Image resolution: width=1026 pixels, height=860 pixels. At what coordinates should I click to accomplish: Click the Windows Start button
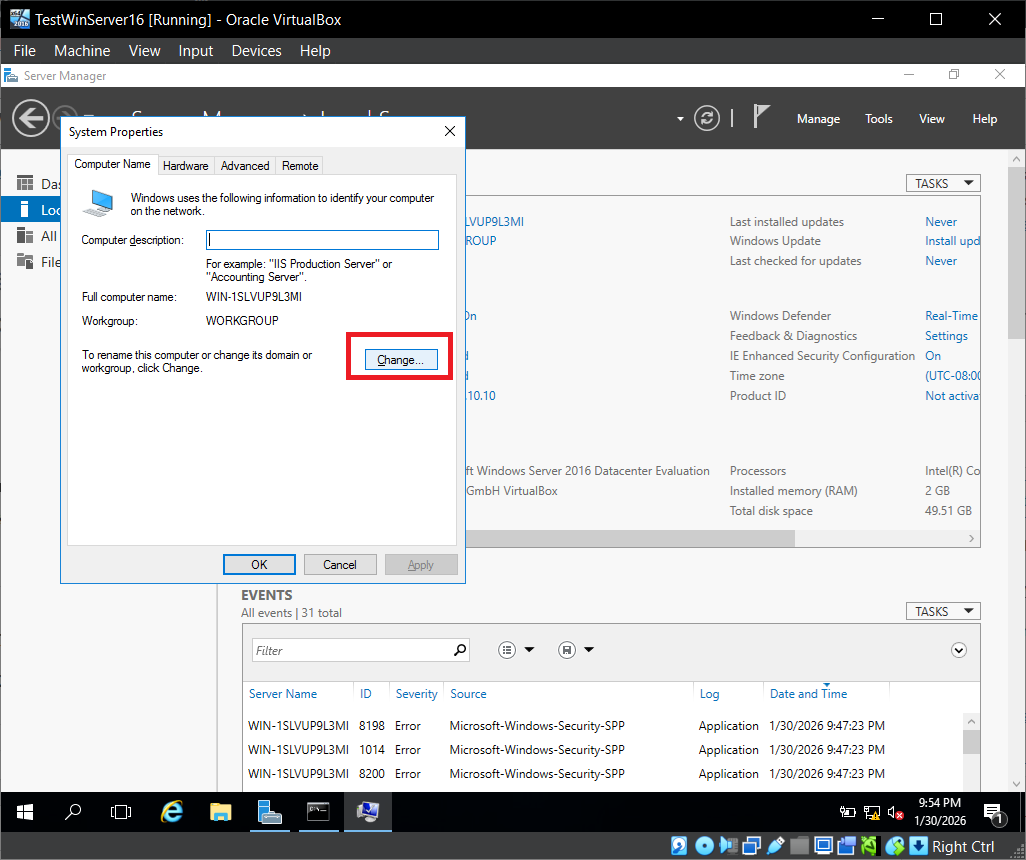(x=24, y=812)
